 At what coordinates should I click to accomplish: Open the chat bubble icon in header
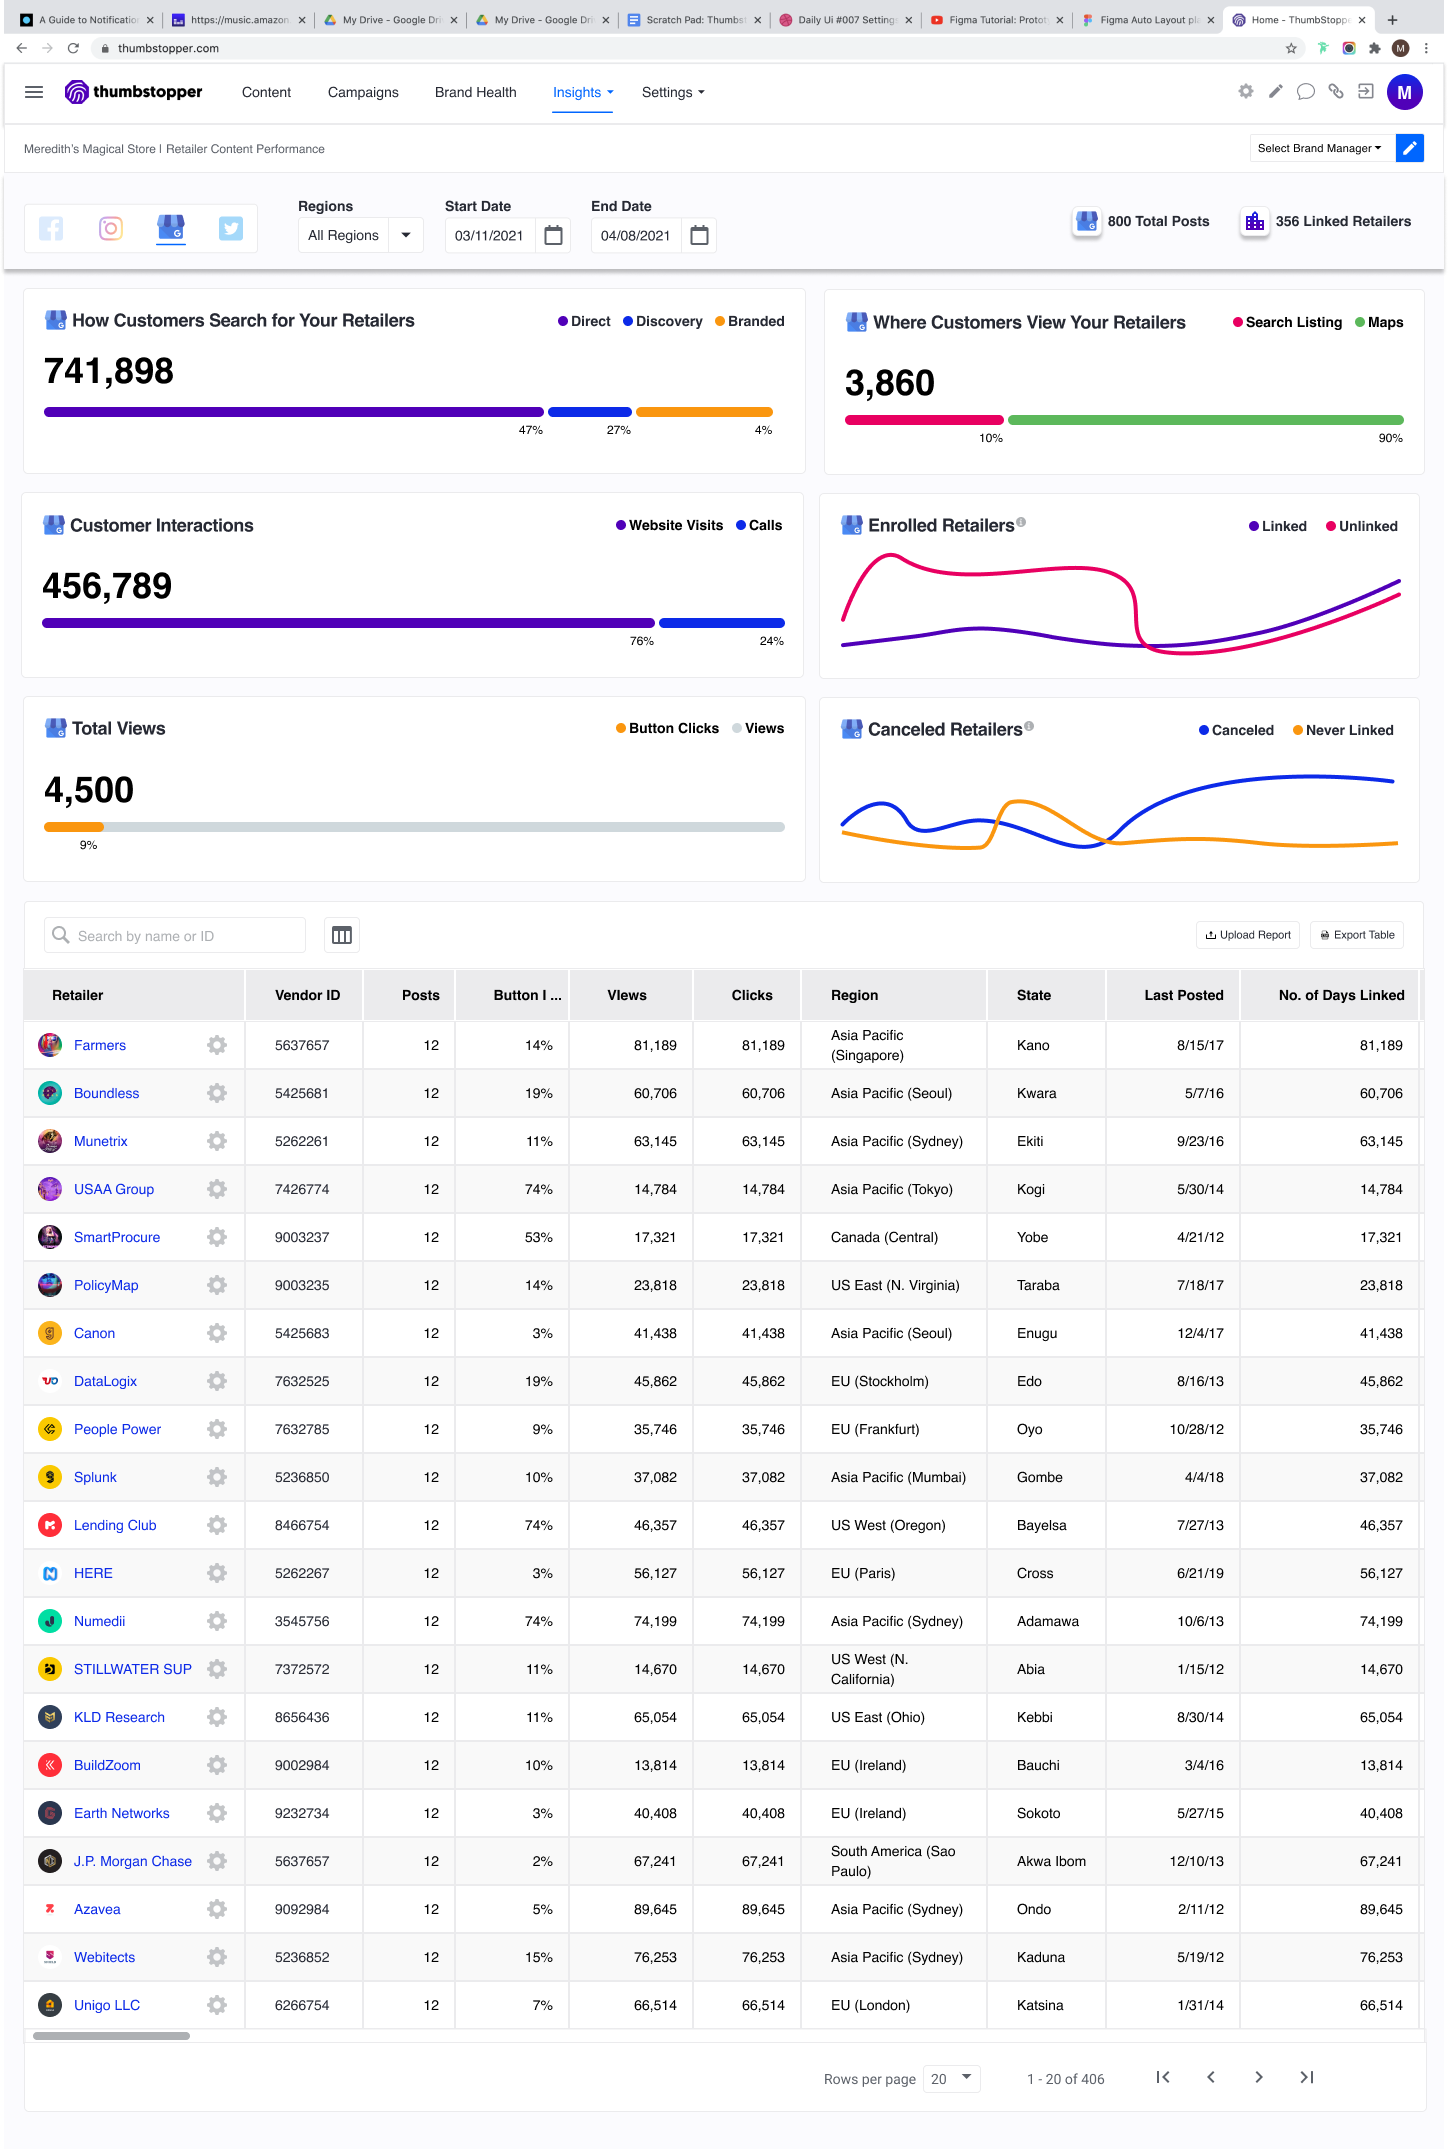1305,92
